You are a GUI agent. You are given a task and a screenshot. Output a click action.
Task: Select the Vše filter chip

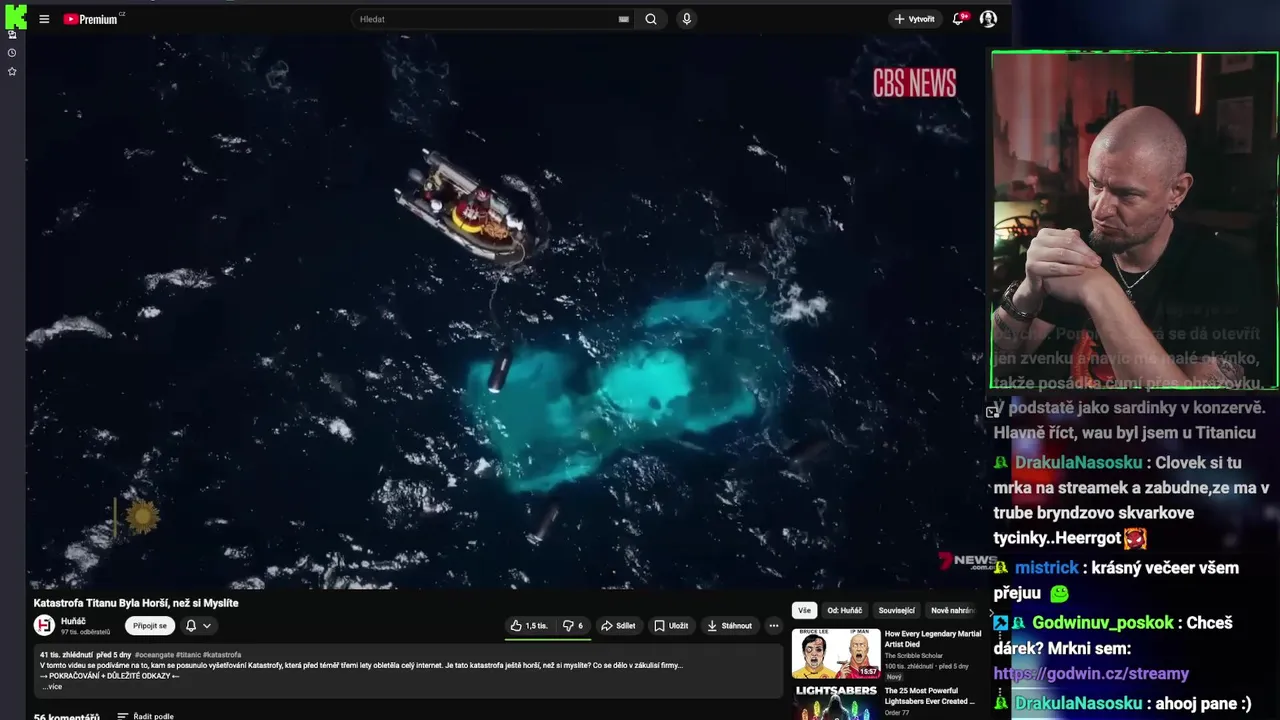coord(804,610)
